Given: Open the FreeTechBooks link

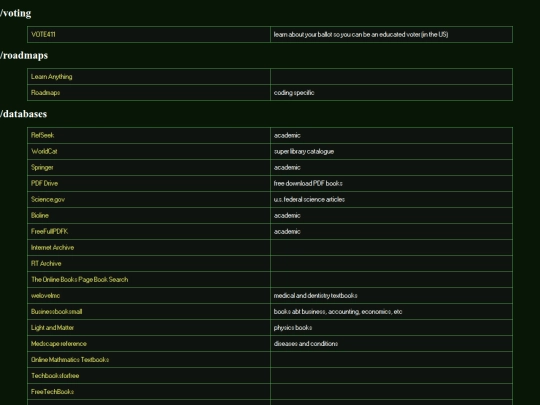Looking at the screenshot, I should [x=52, y=392].
